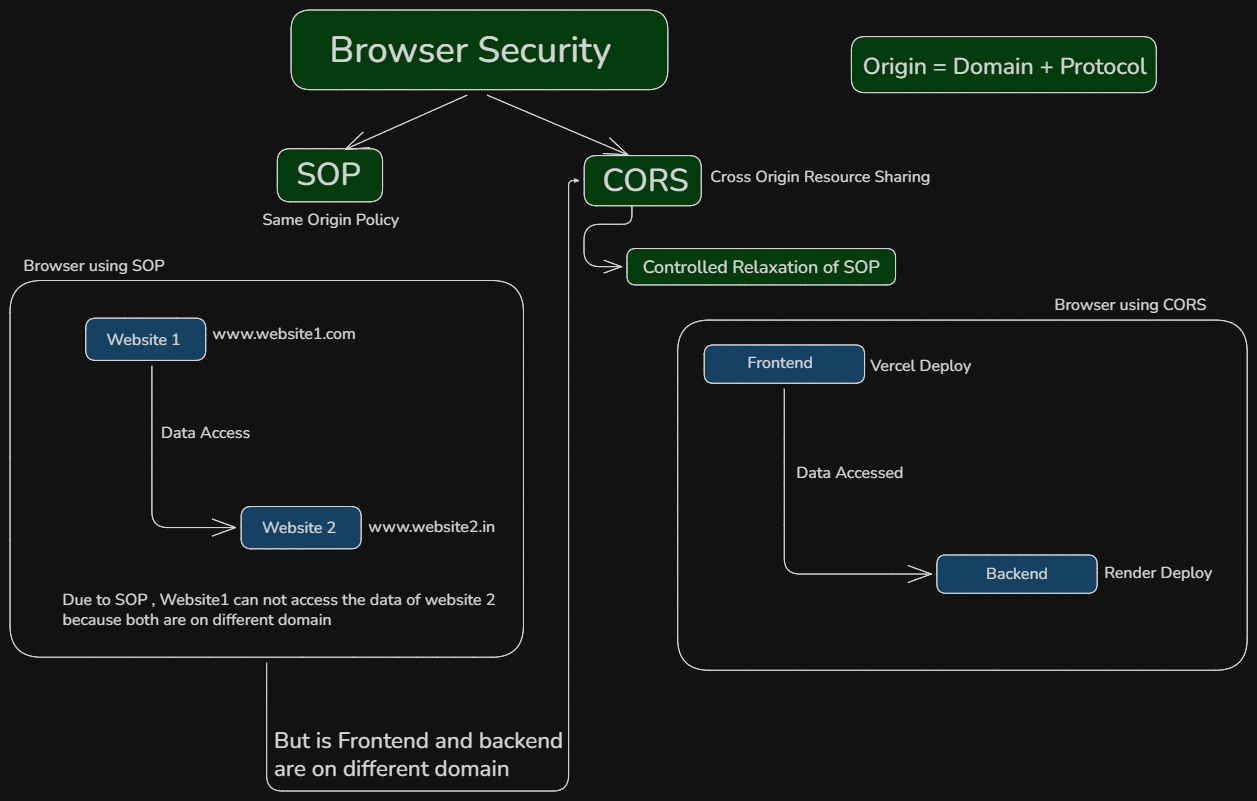Viewport: 1257px width, 801px height.
Task: Click the Browser using SOP heading
Action: click(x=94, y=266)
